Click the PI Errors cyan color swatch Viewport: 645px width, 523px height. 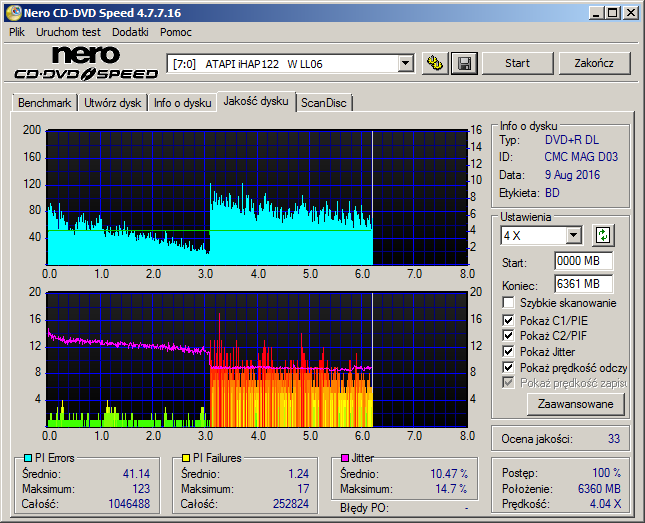28,458
